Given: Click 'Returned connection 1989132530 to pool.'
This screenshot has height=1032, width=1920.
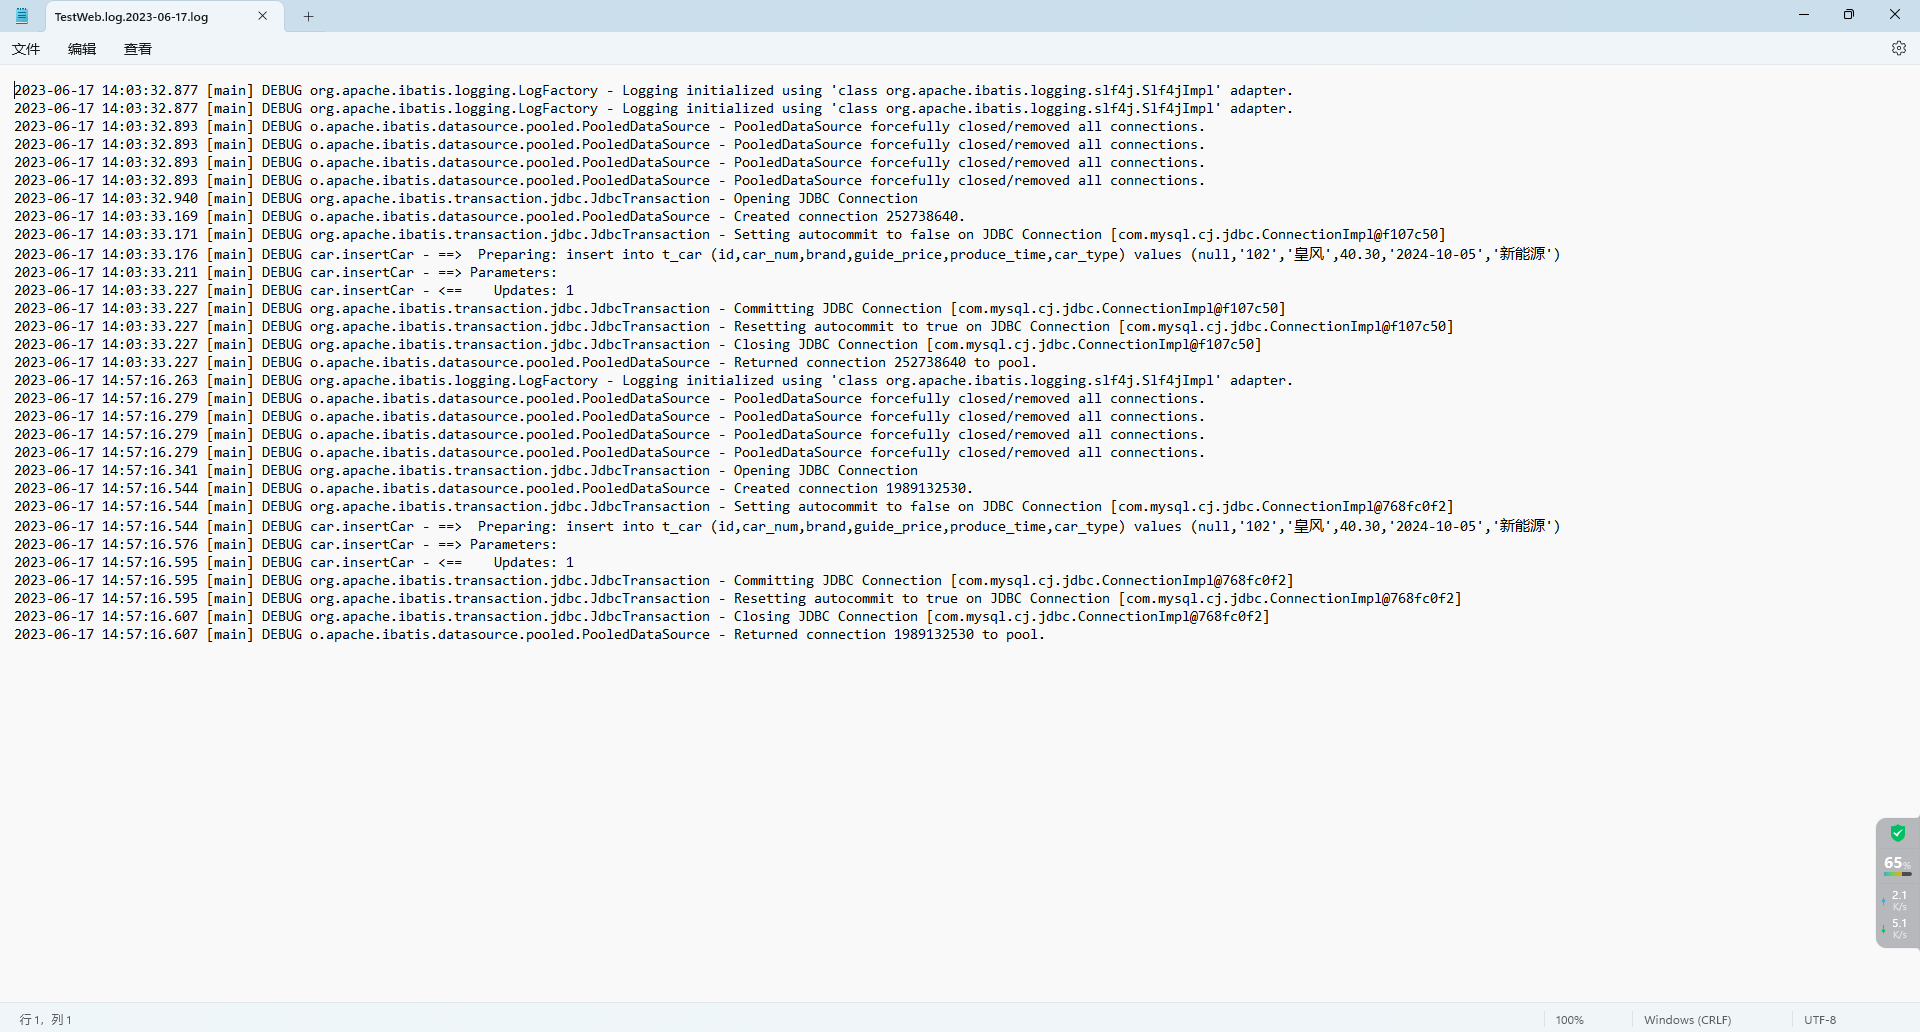Looking at the screenshot, I should [x=889, y=635].
